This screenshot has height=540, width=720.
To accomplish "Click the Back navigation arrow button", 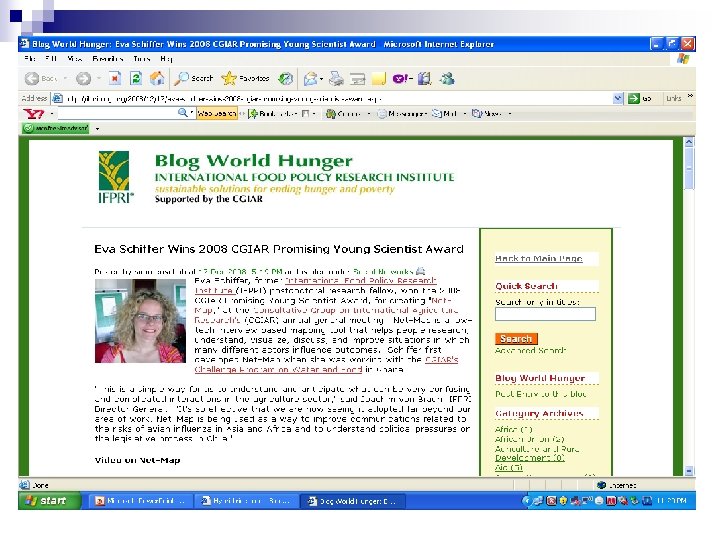I will tap(32, 79).
